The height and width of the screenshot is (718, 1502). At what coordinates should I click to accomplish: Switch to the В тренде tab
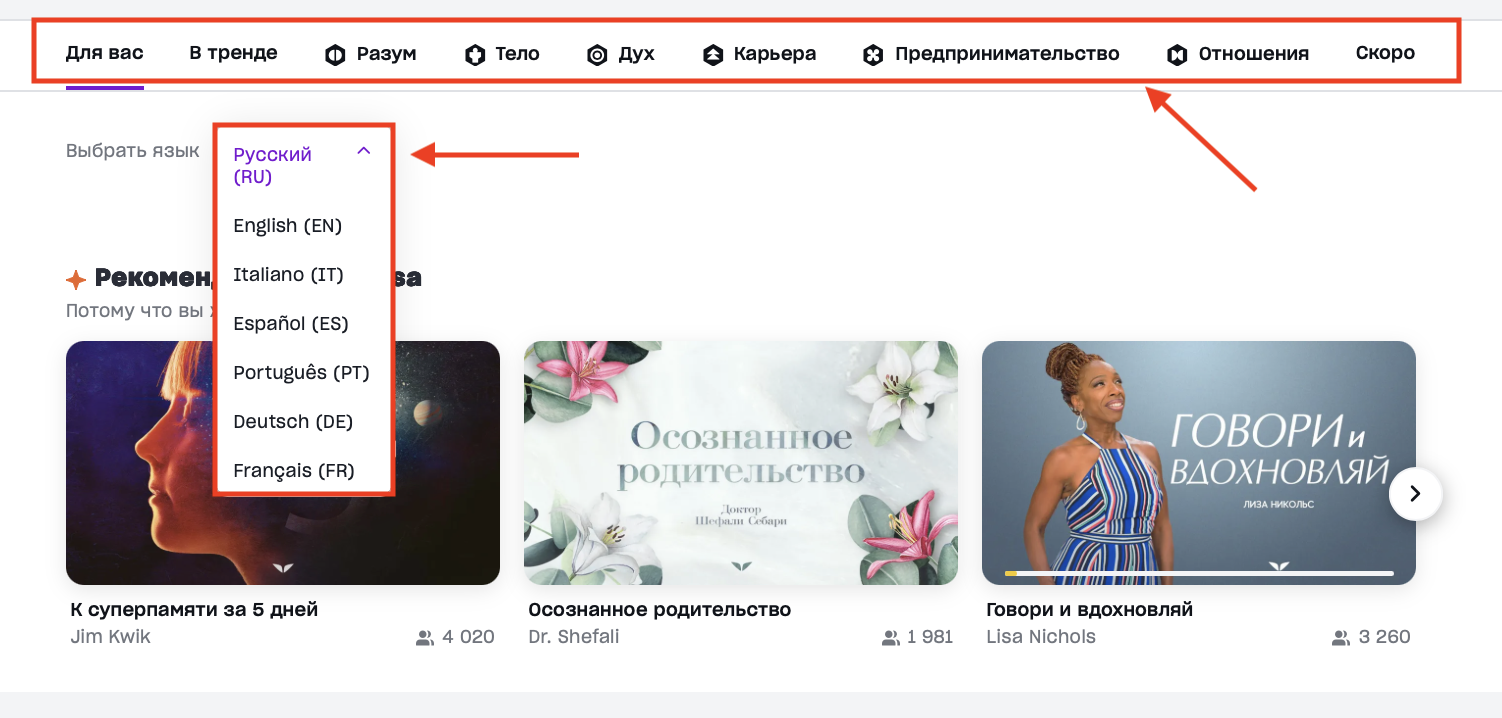[233, 53]
